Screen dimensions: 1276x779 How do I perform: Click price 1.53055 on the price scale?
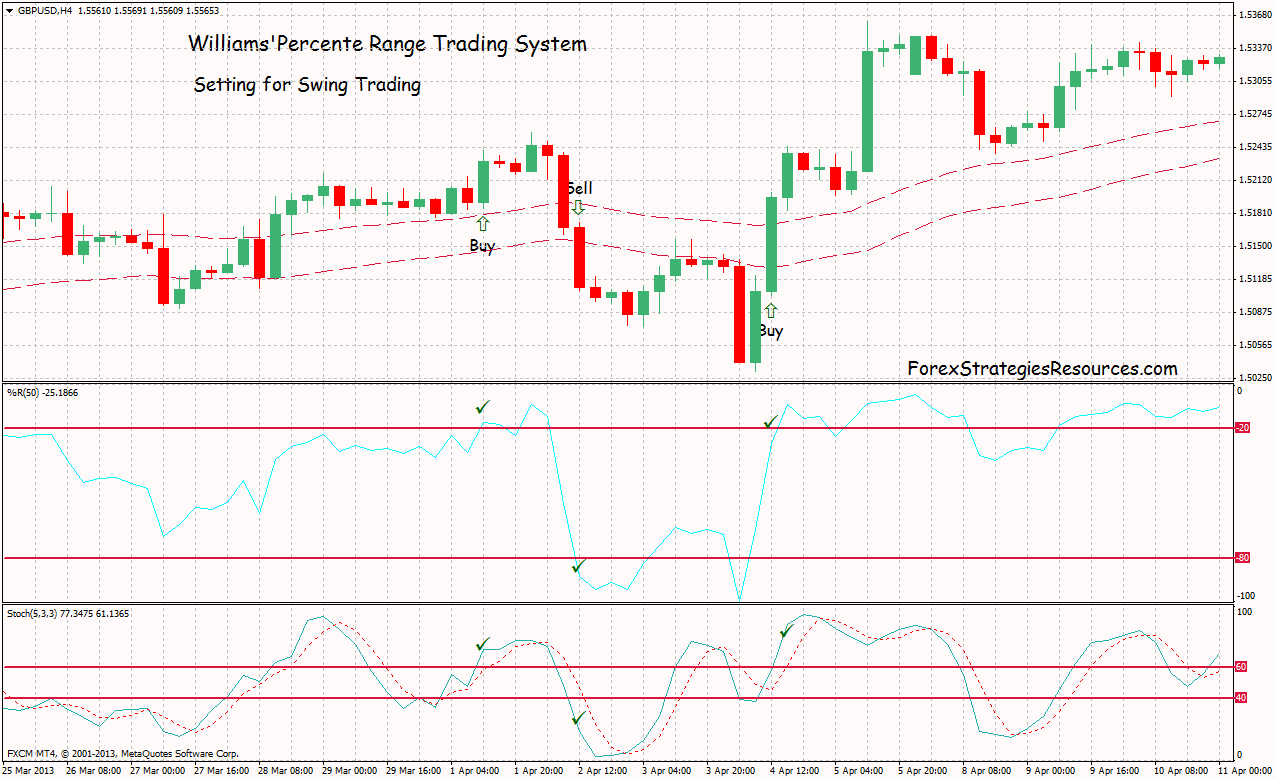point(1254,81)
